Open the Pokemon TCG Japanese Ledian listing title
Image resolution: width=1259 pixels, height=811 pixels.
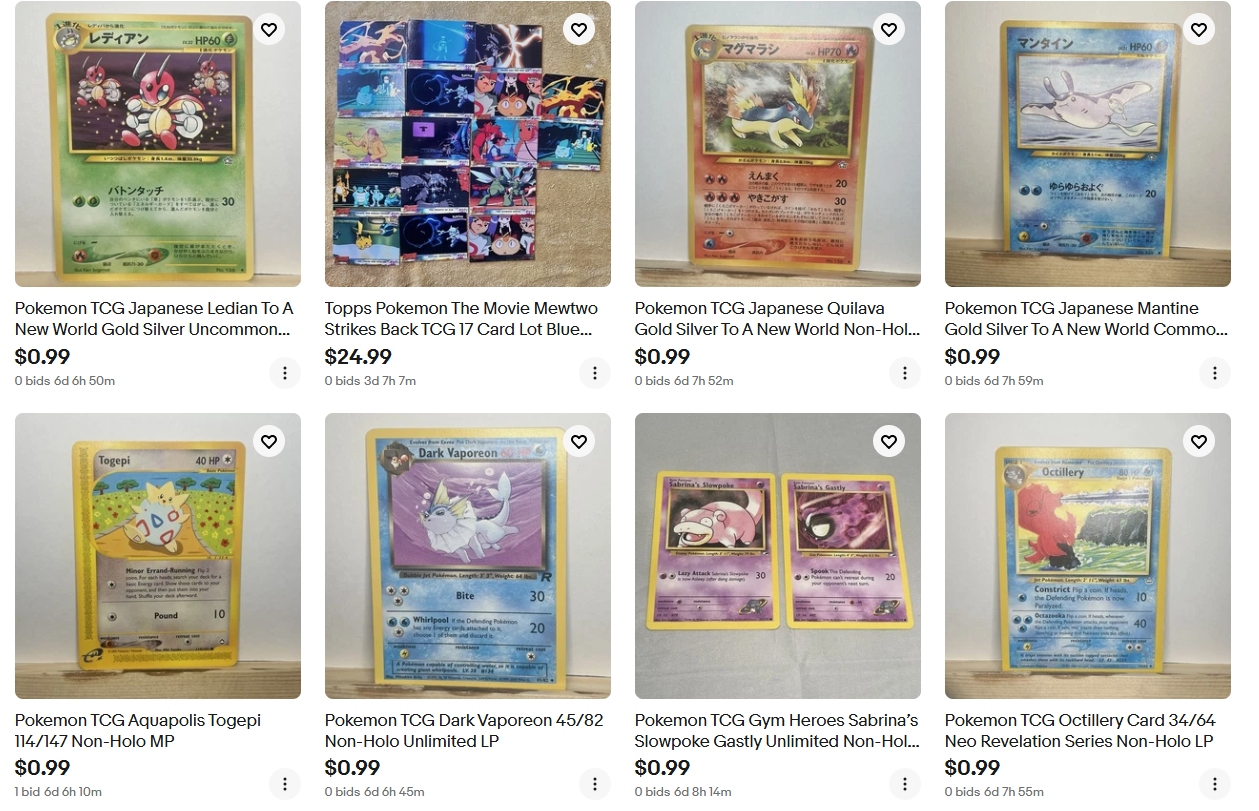pos(155,319)
